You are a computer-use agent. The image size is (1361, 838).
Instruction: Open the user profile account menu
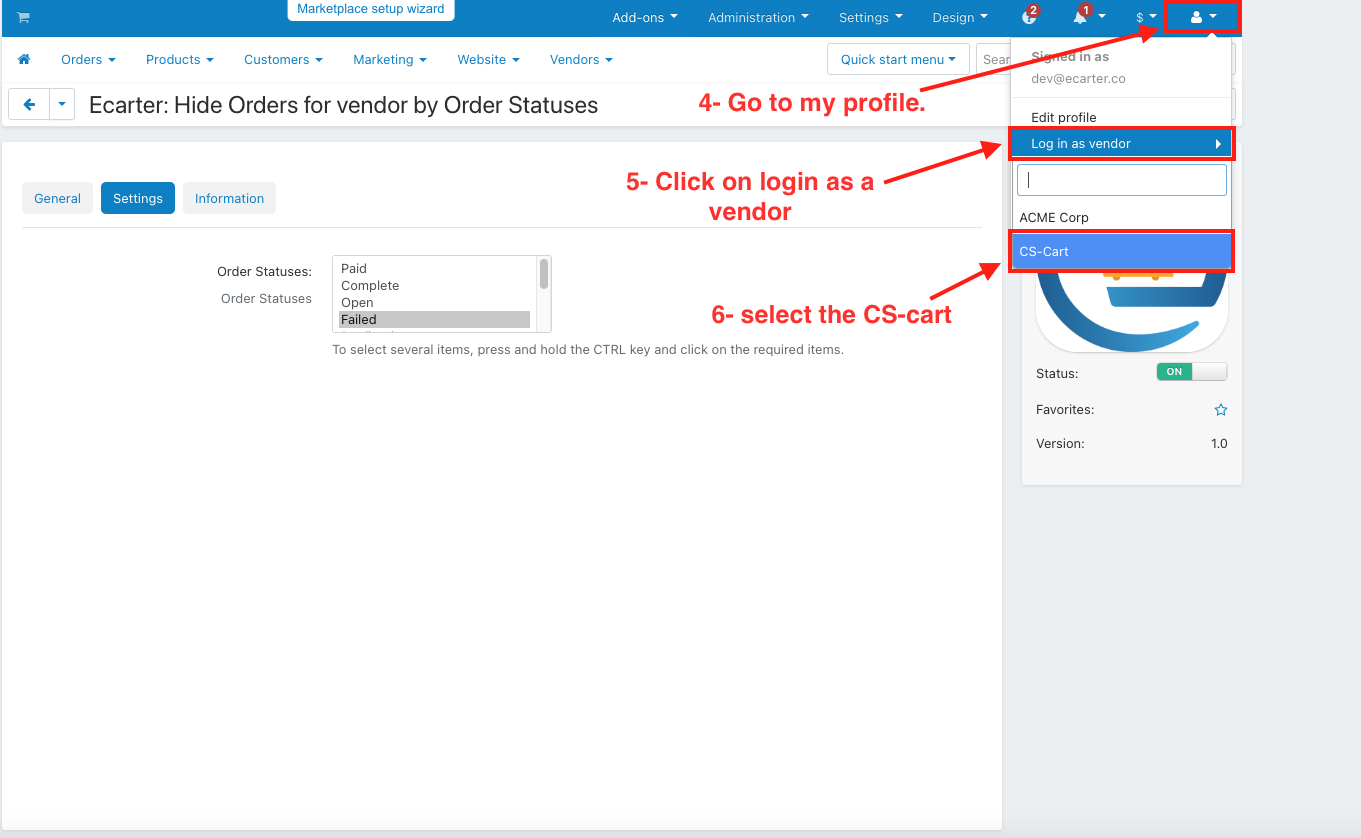pos(1203,17)
